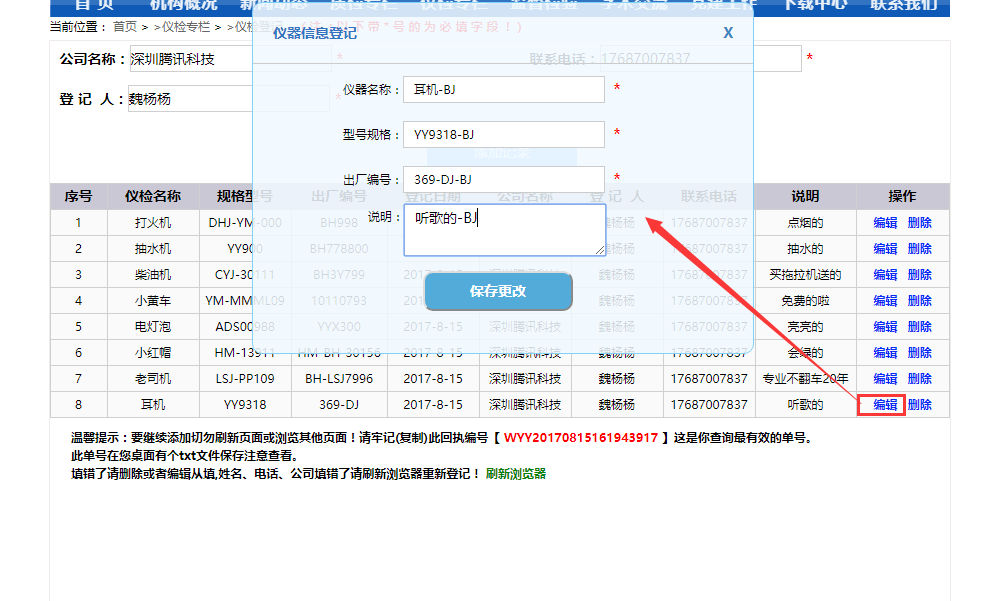The height and width of the screenshot is (601, 988).
Task: Click 编辑 for the 柴油机 row
Action: 885,275
